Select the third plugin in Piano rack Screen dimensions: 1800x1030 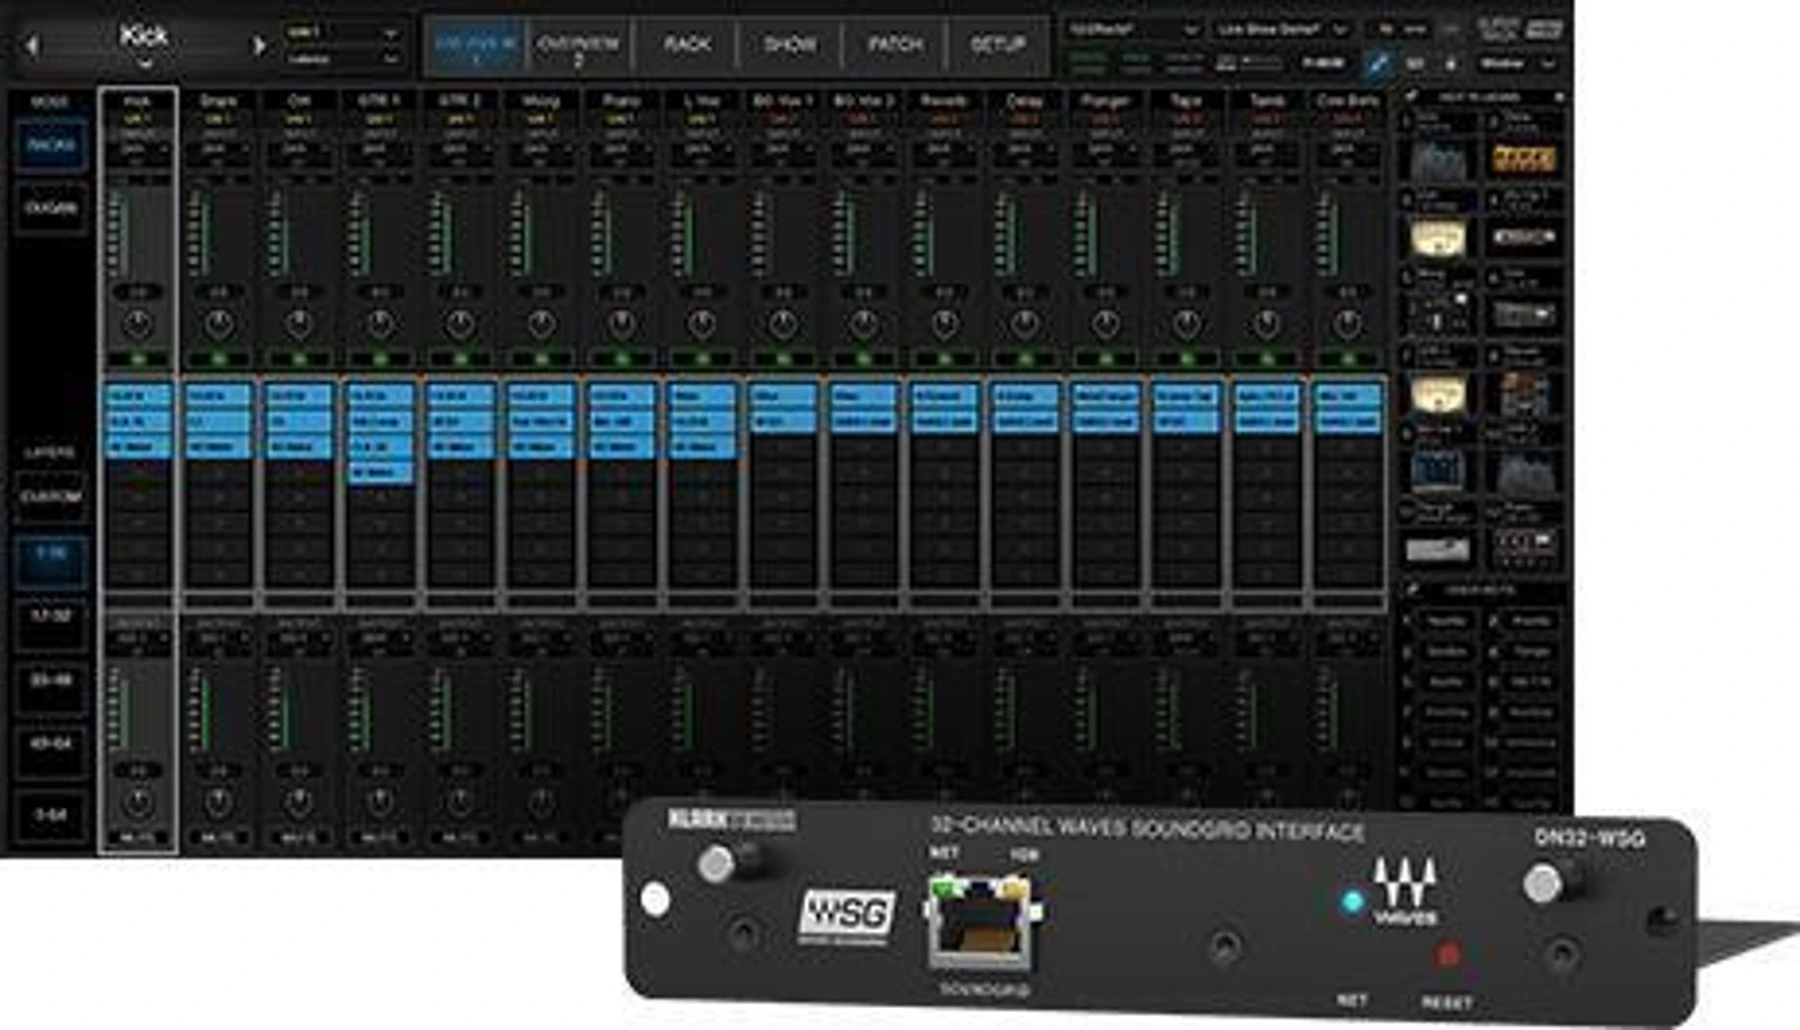pyautogui.click(x=621, y=446)
